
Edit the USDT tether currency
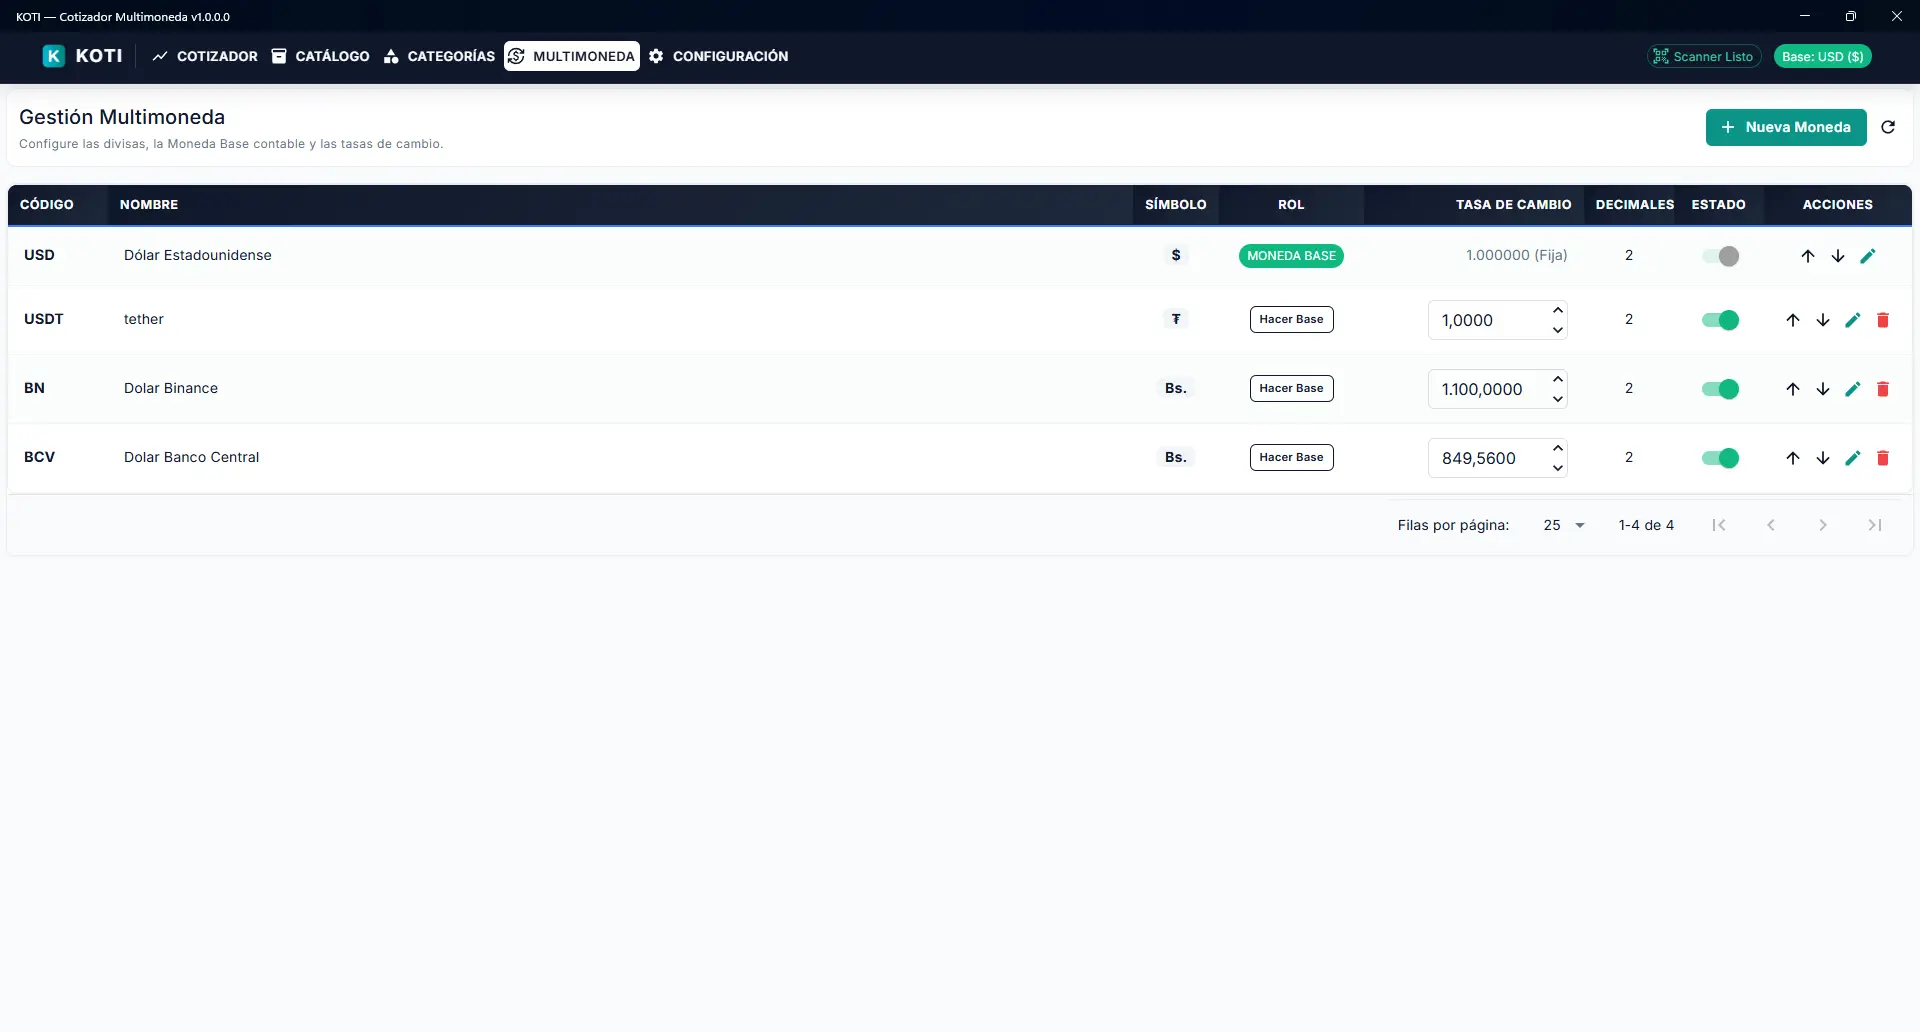click(1853, 320)
